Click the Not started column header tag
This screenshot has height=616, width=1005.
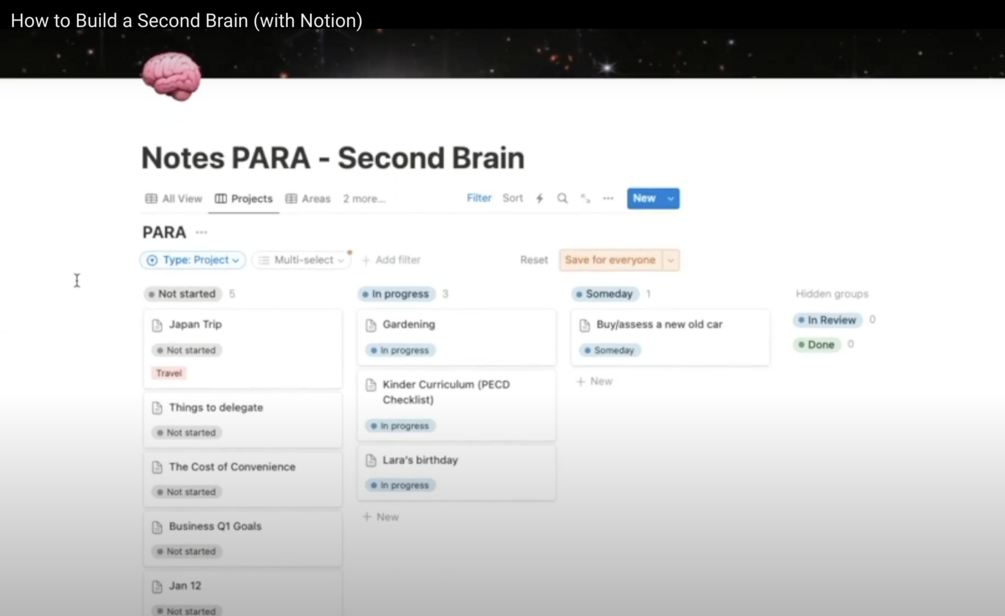click(x=183, y=294)
